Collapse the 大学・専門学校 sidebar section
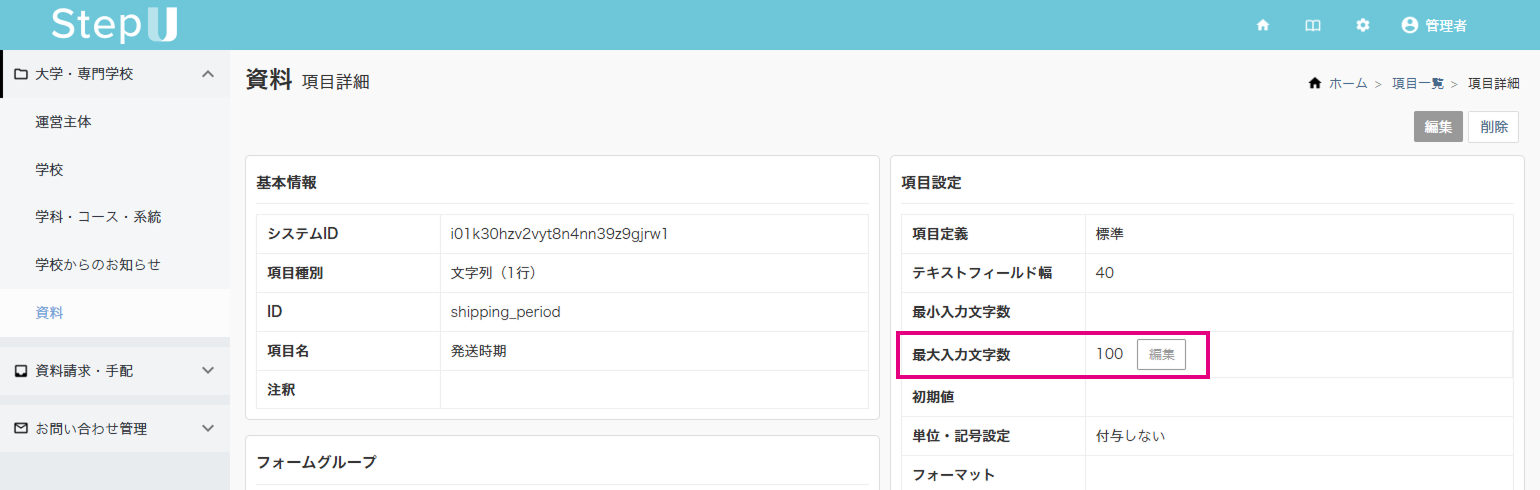The height and width of the screenshot is (490, 1540). point(208,74)
